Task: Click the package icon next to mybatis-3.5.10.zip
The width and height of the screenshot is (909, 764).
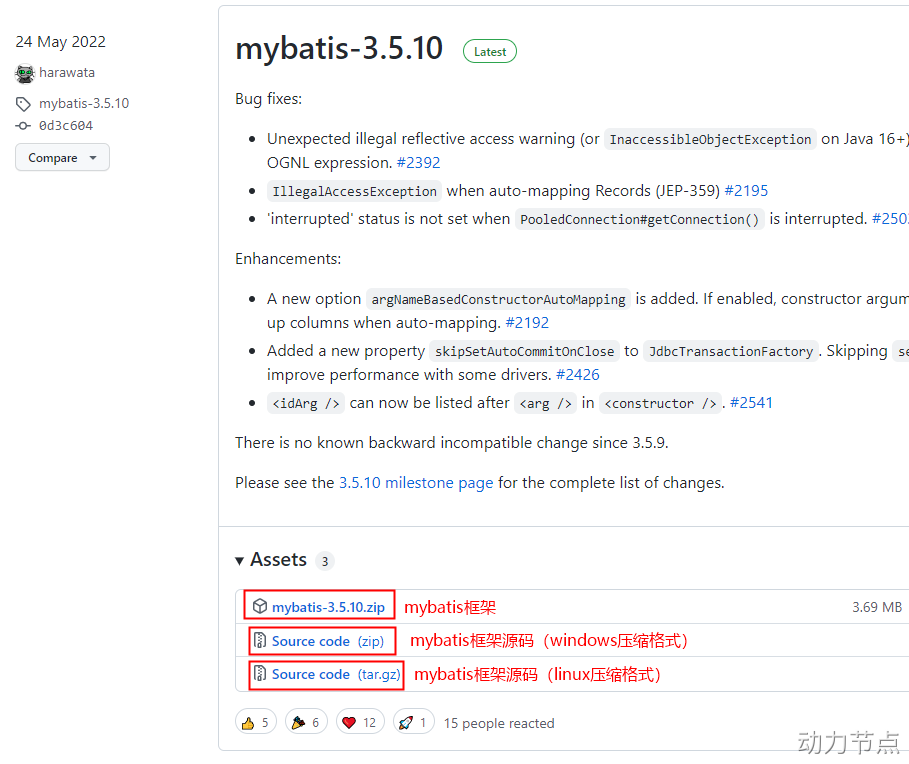Action: pyautogui.click(x=260, y=606)
